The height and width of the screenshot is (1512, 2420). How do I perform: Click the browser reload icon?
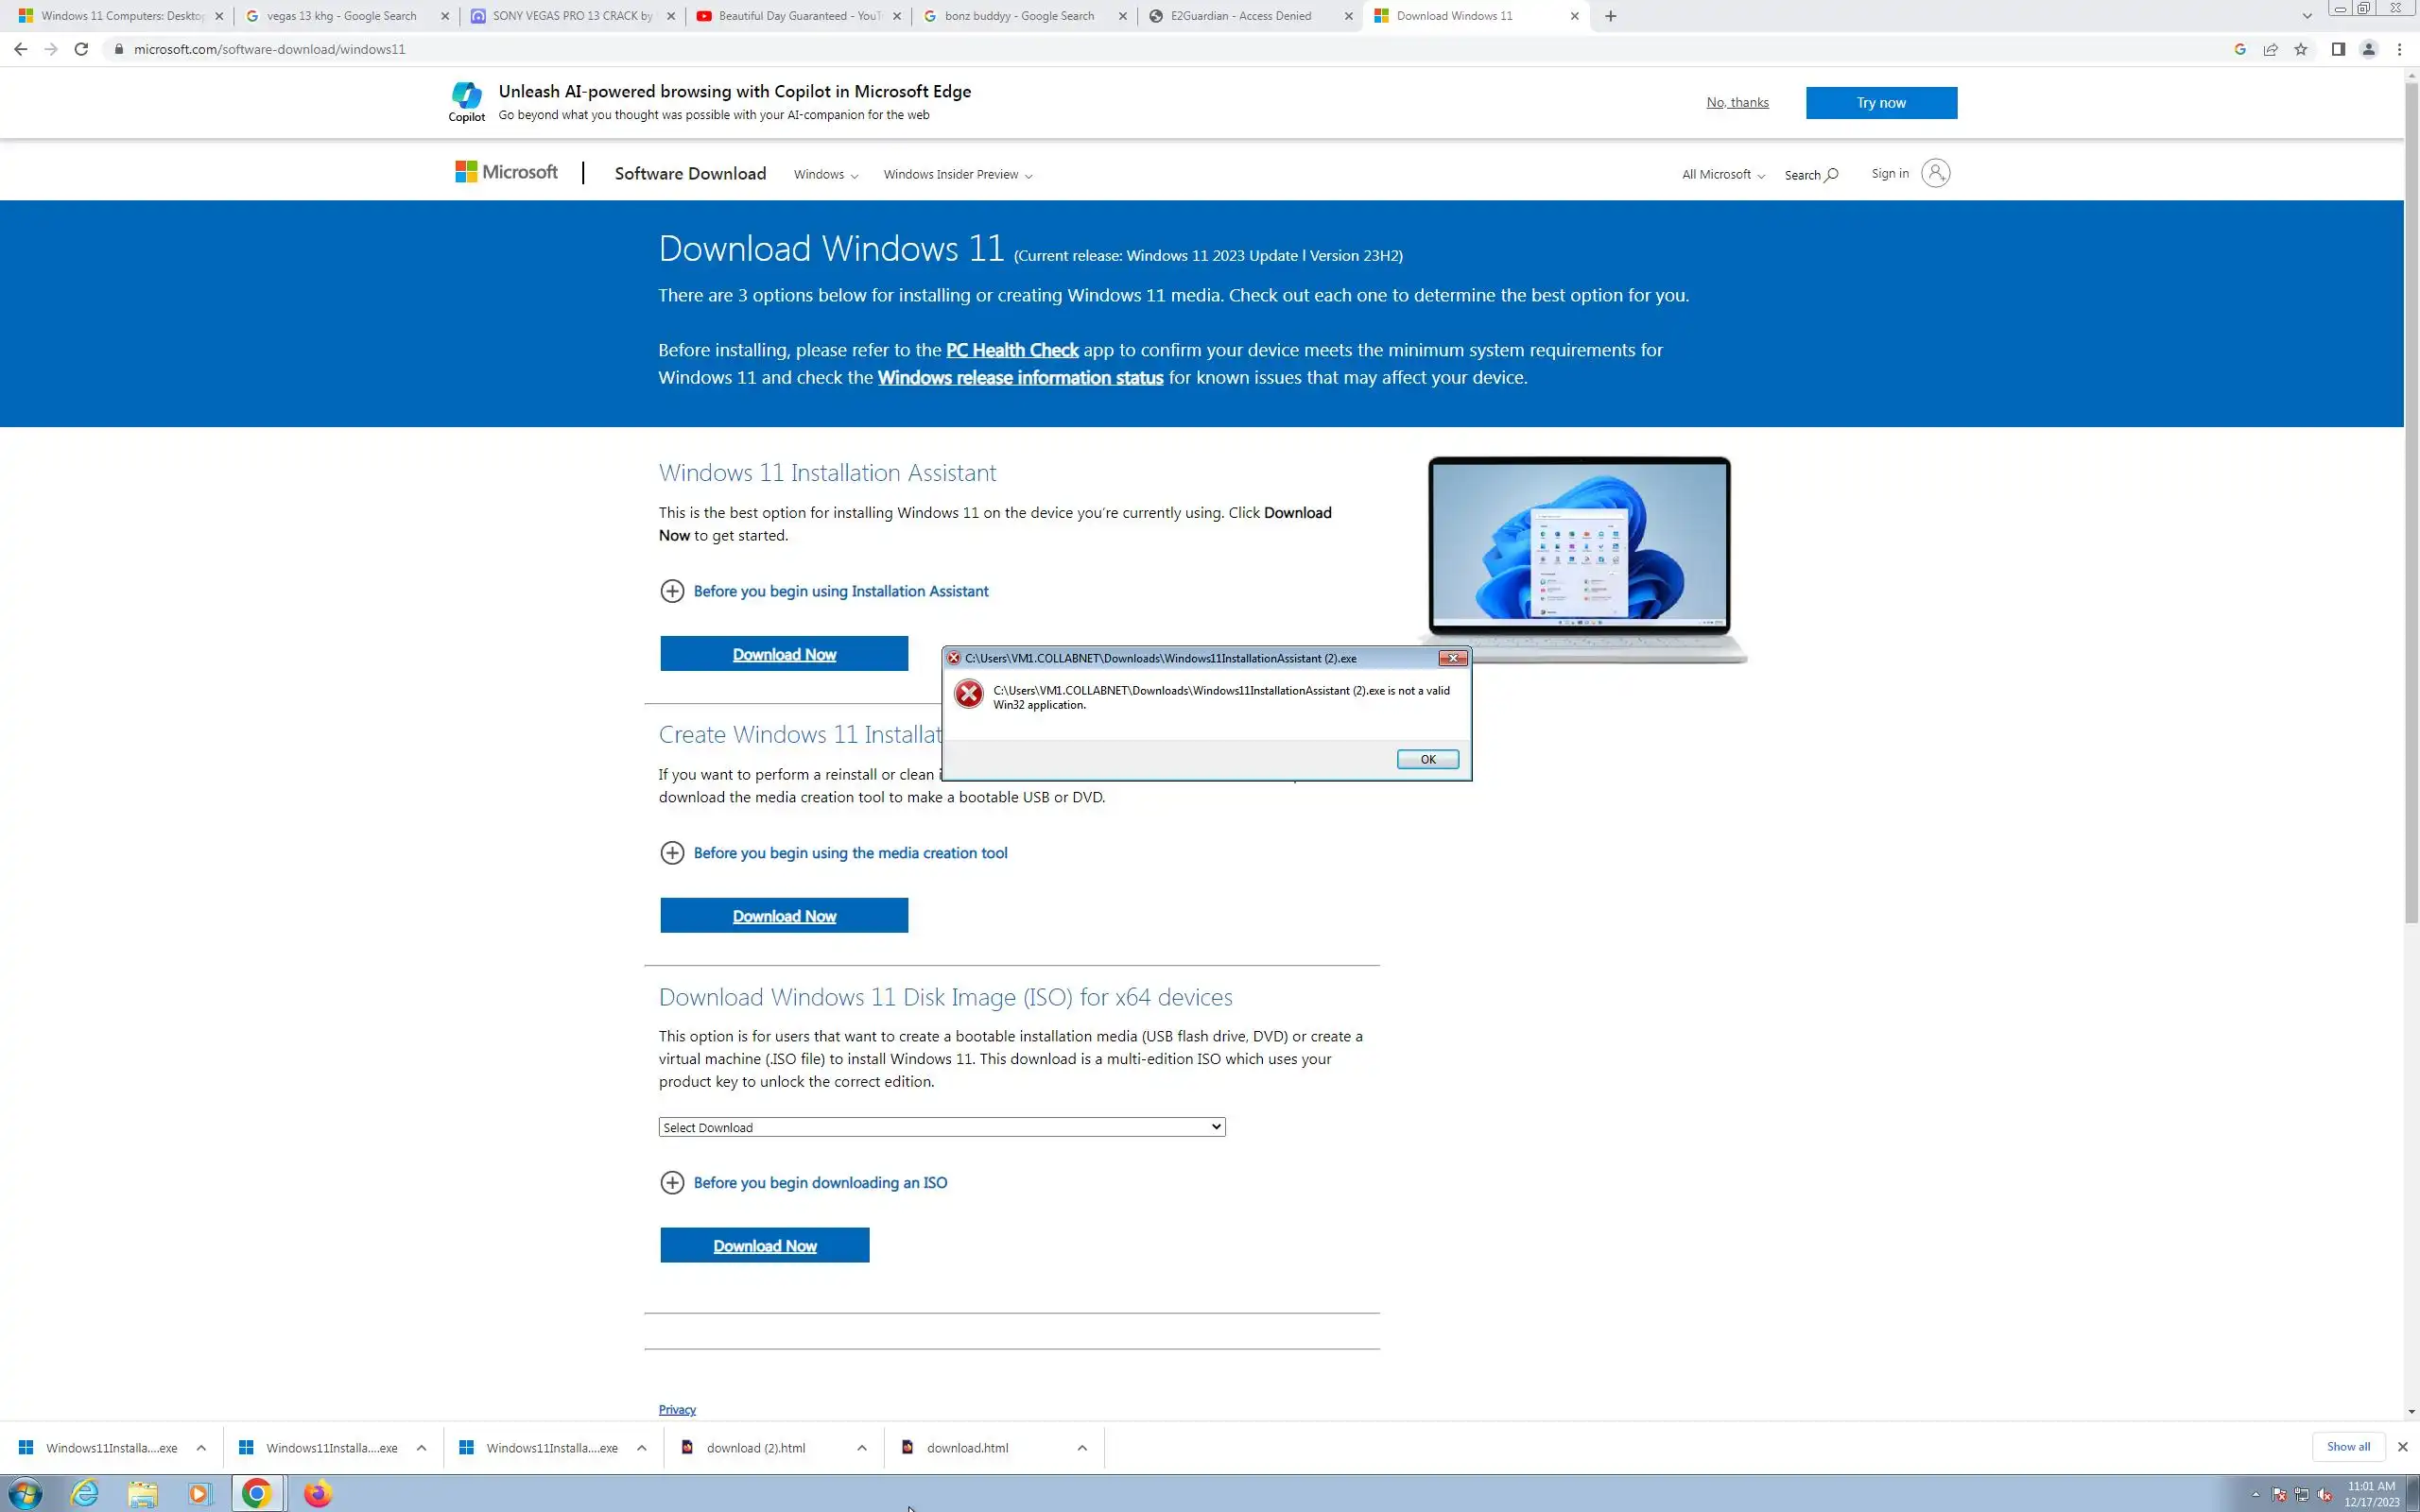(x=81, y=49)
